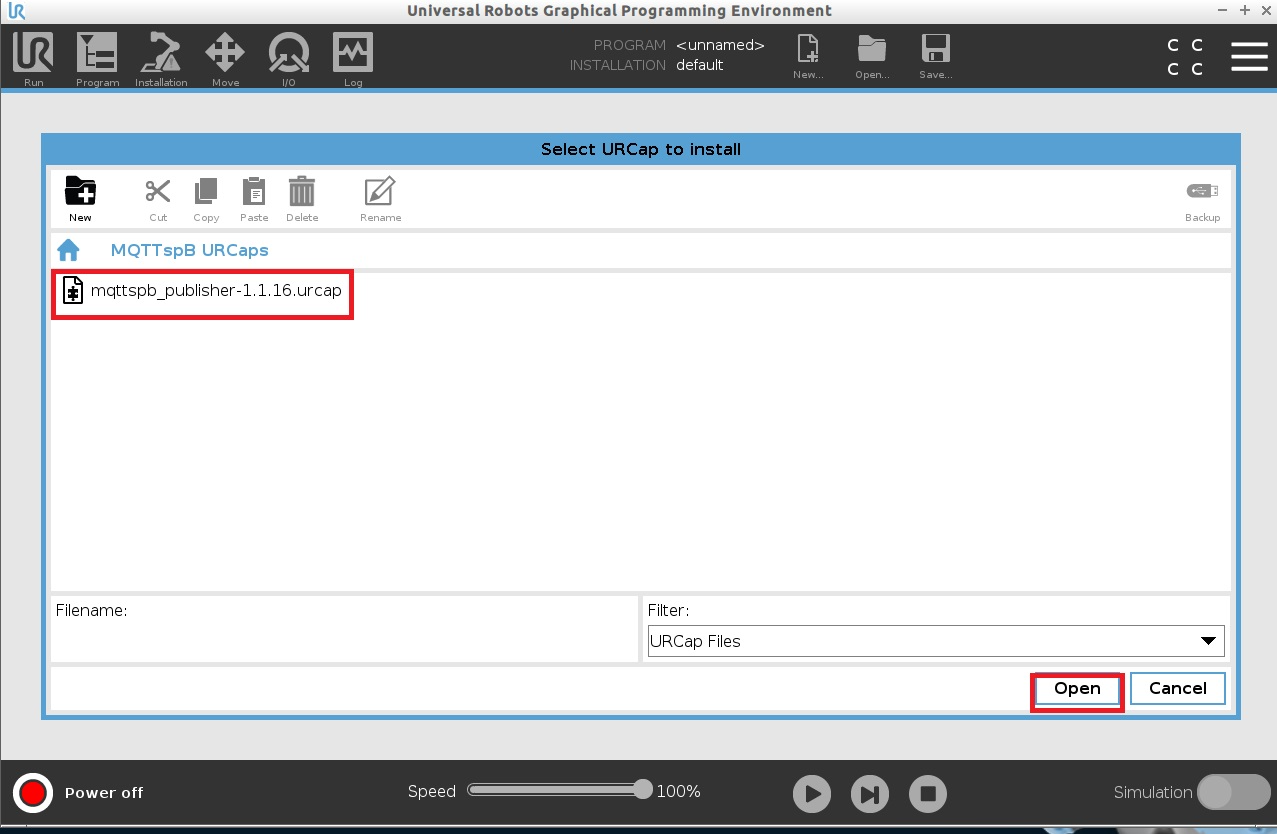This screenshot has height=834, width=1277.
Task: Click the MQTTspB URCaps breadcrumb
Action: [190, 250]
